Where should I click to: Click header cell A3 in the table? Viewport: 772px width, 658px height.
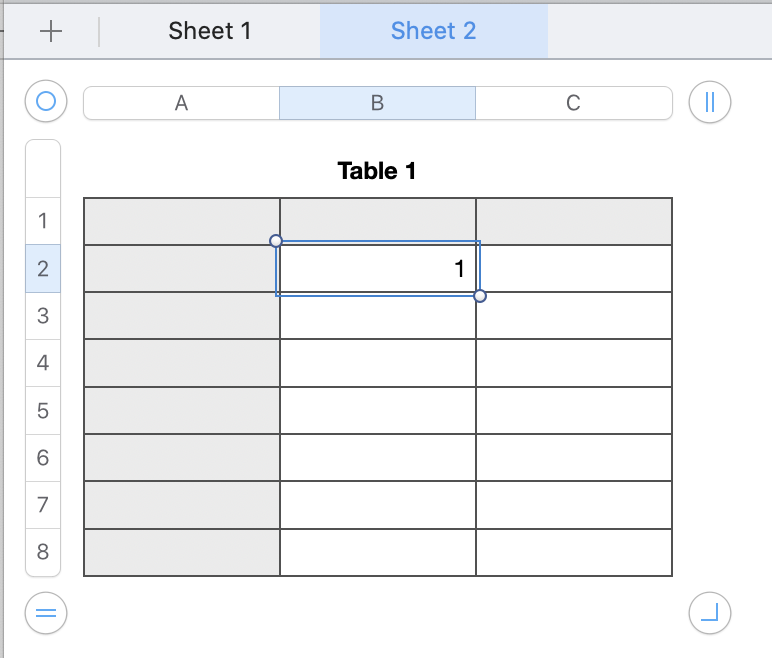coord(181,316)
